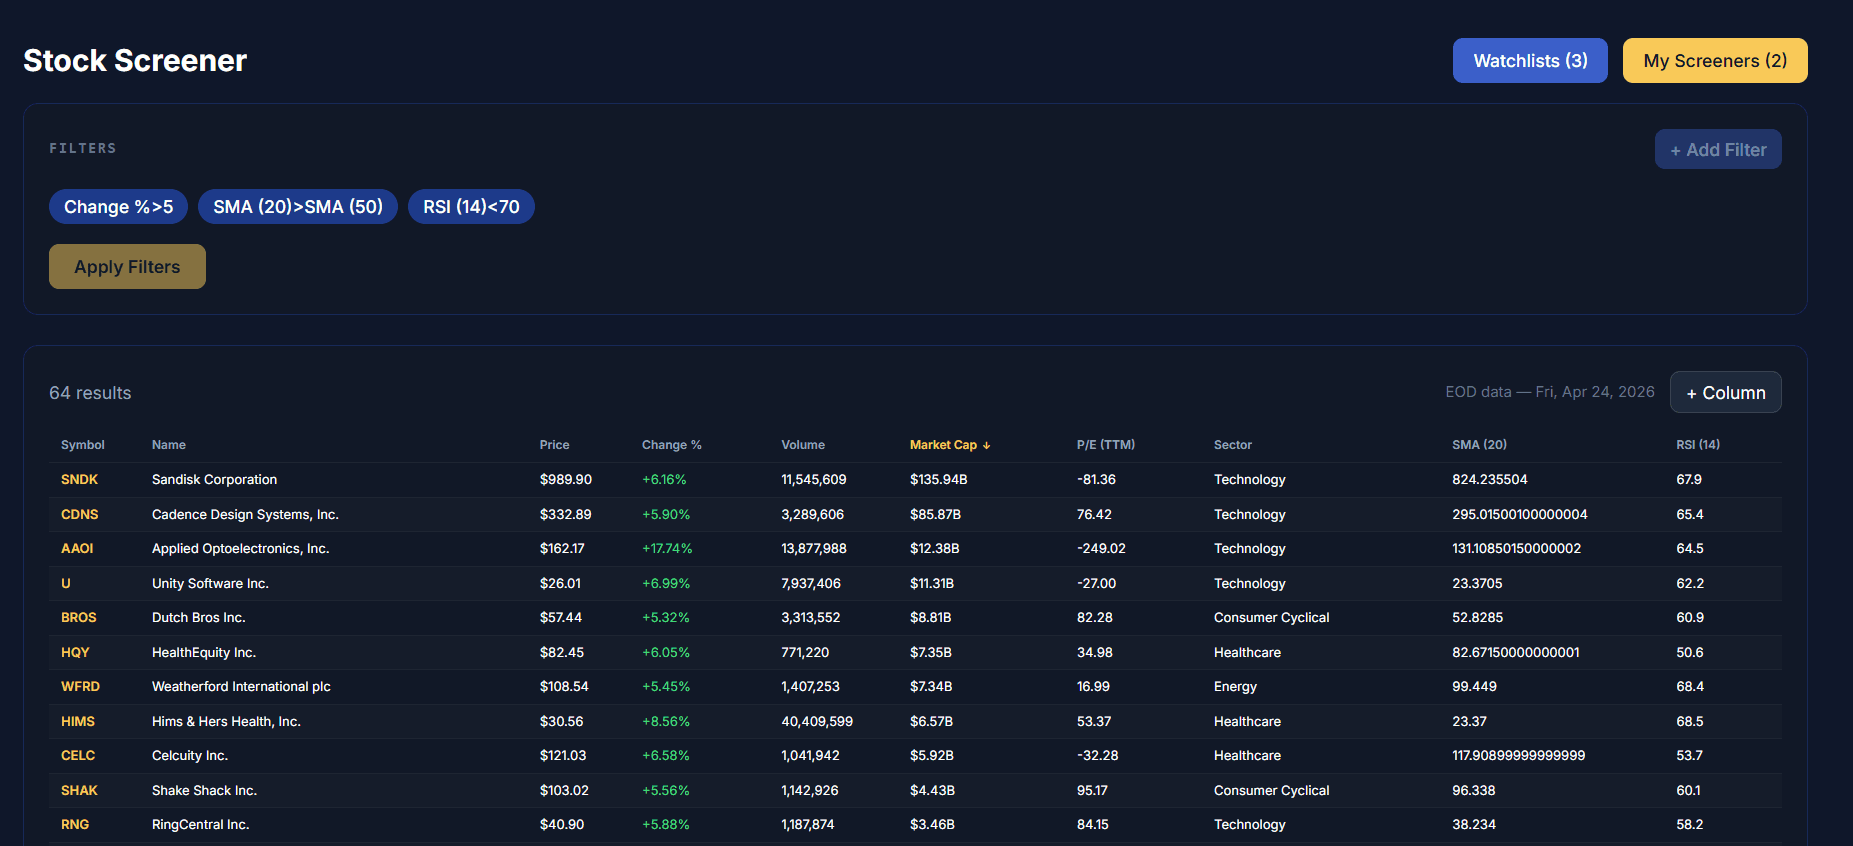Screen dimensions: 1853x846
Task: Click the $989.90 price cell
Action: (x=566, y=480)
